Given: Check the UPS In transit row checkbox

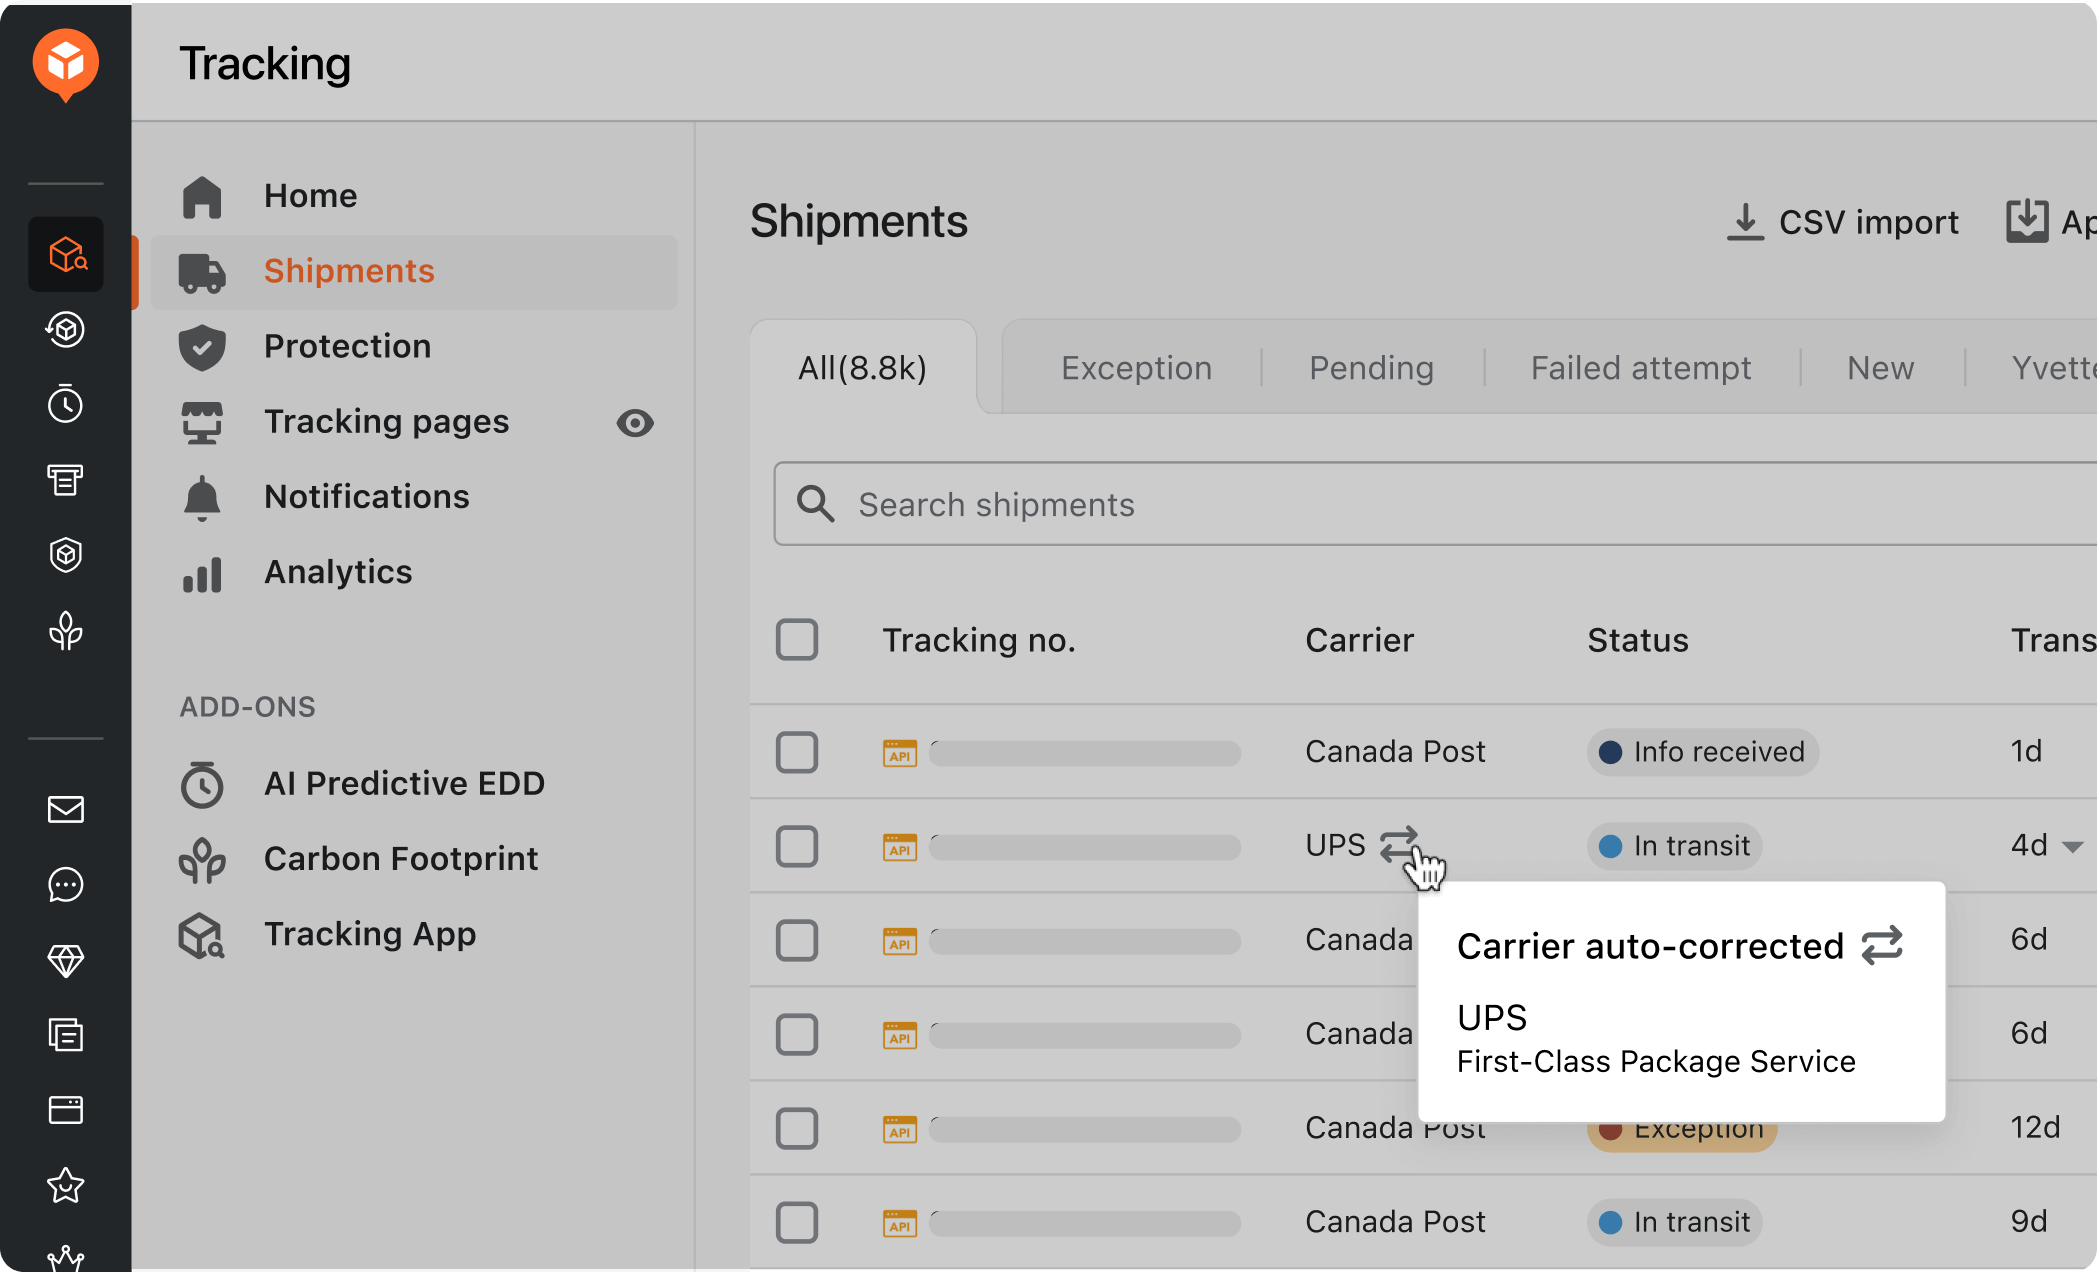Looking at the screenshot, I should click(797, 846).
